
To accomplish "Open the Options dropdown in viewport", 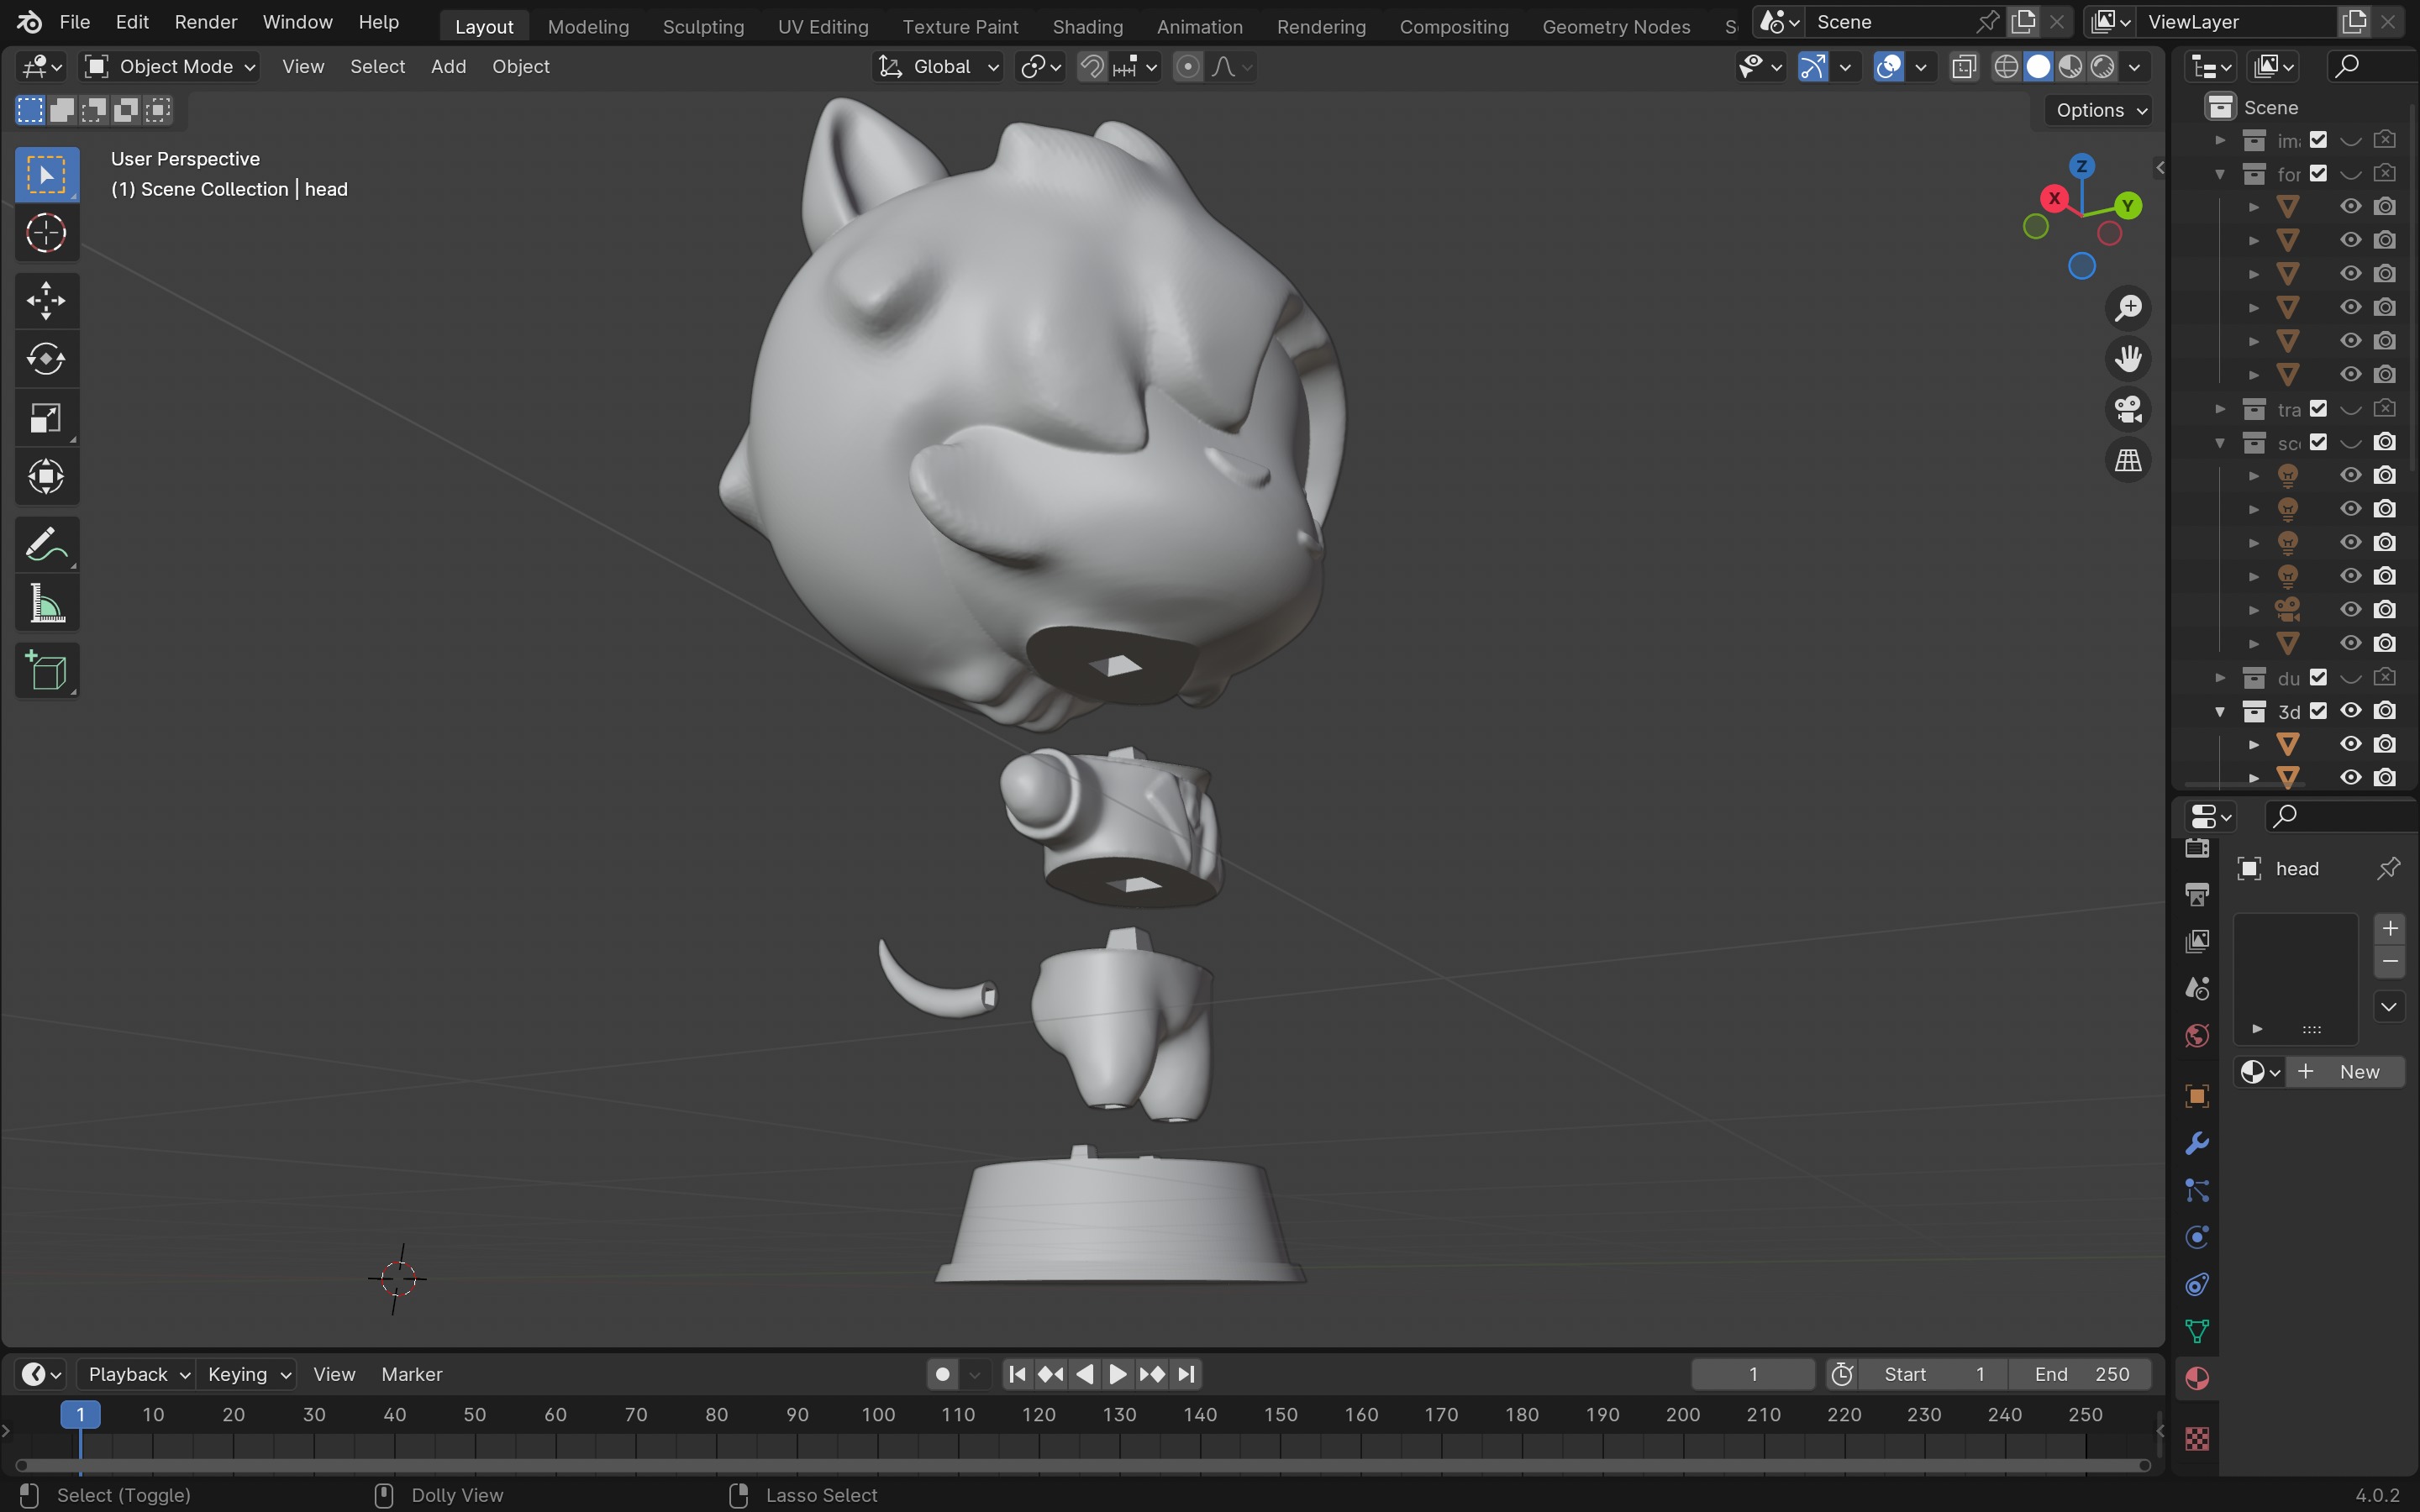I will click(2101, 110).
